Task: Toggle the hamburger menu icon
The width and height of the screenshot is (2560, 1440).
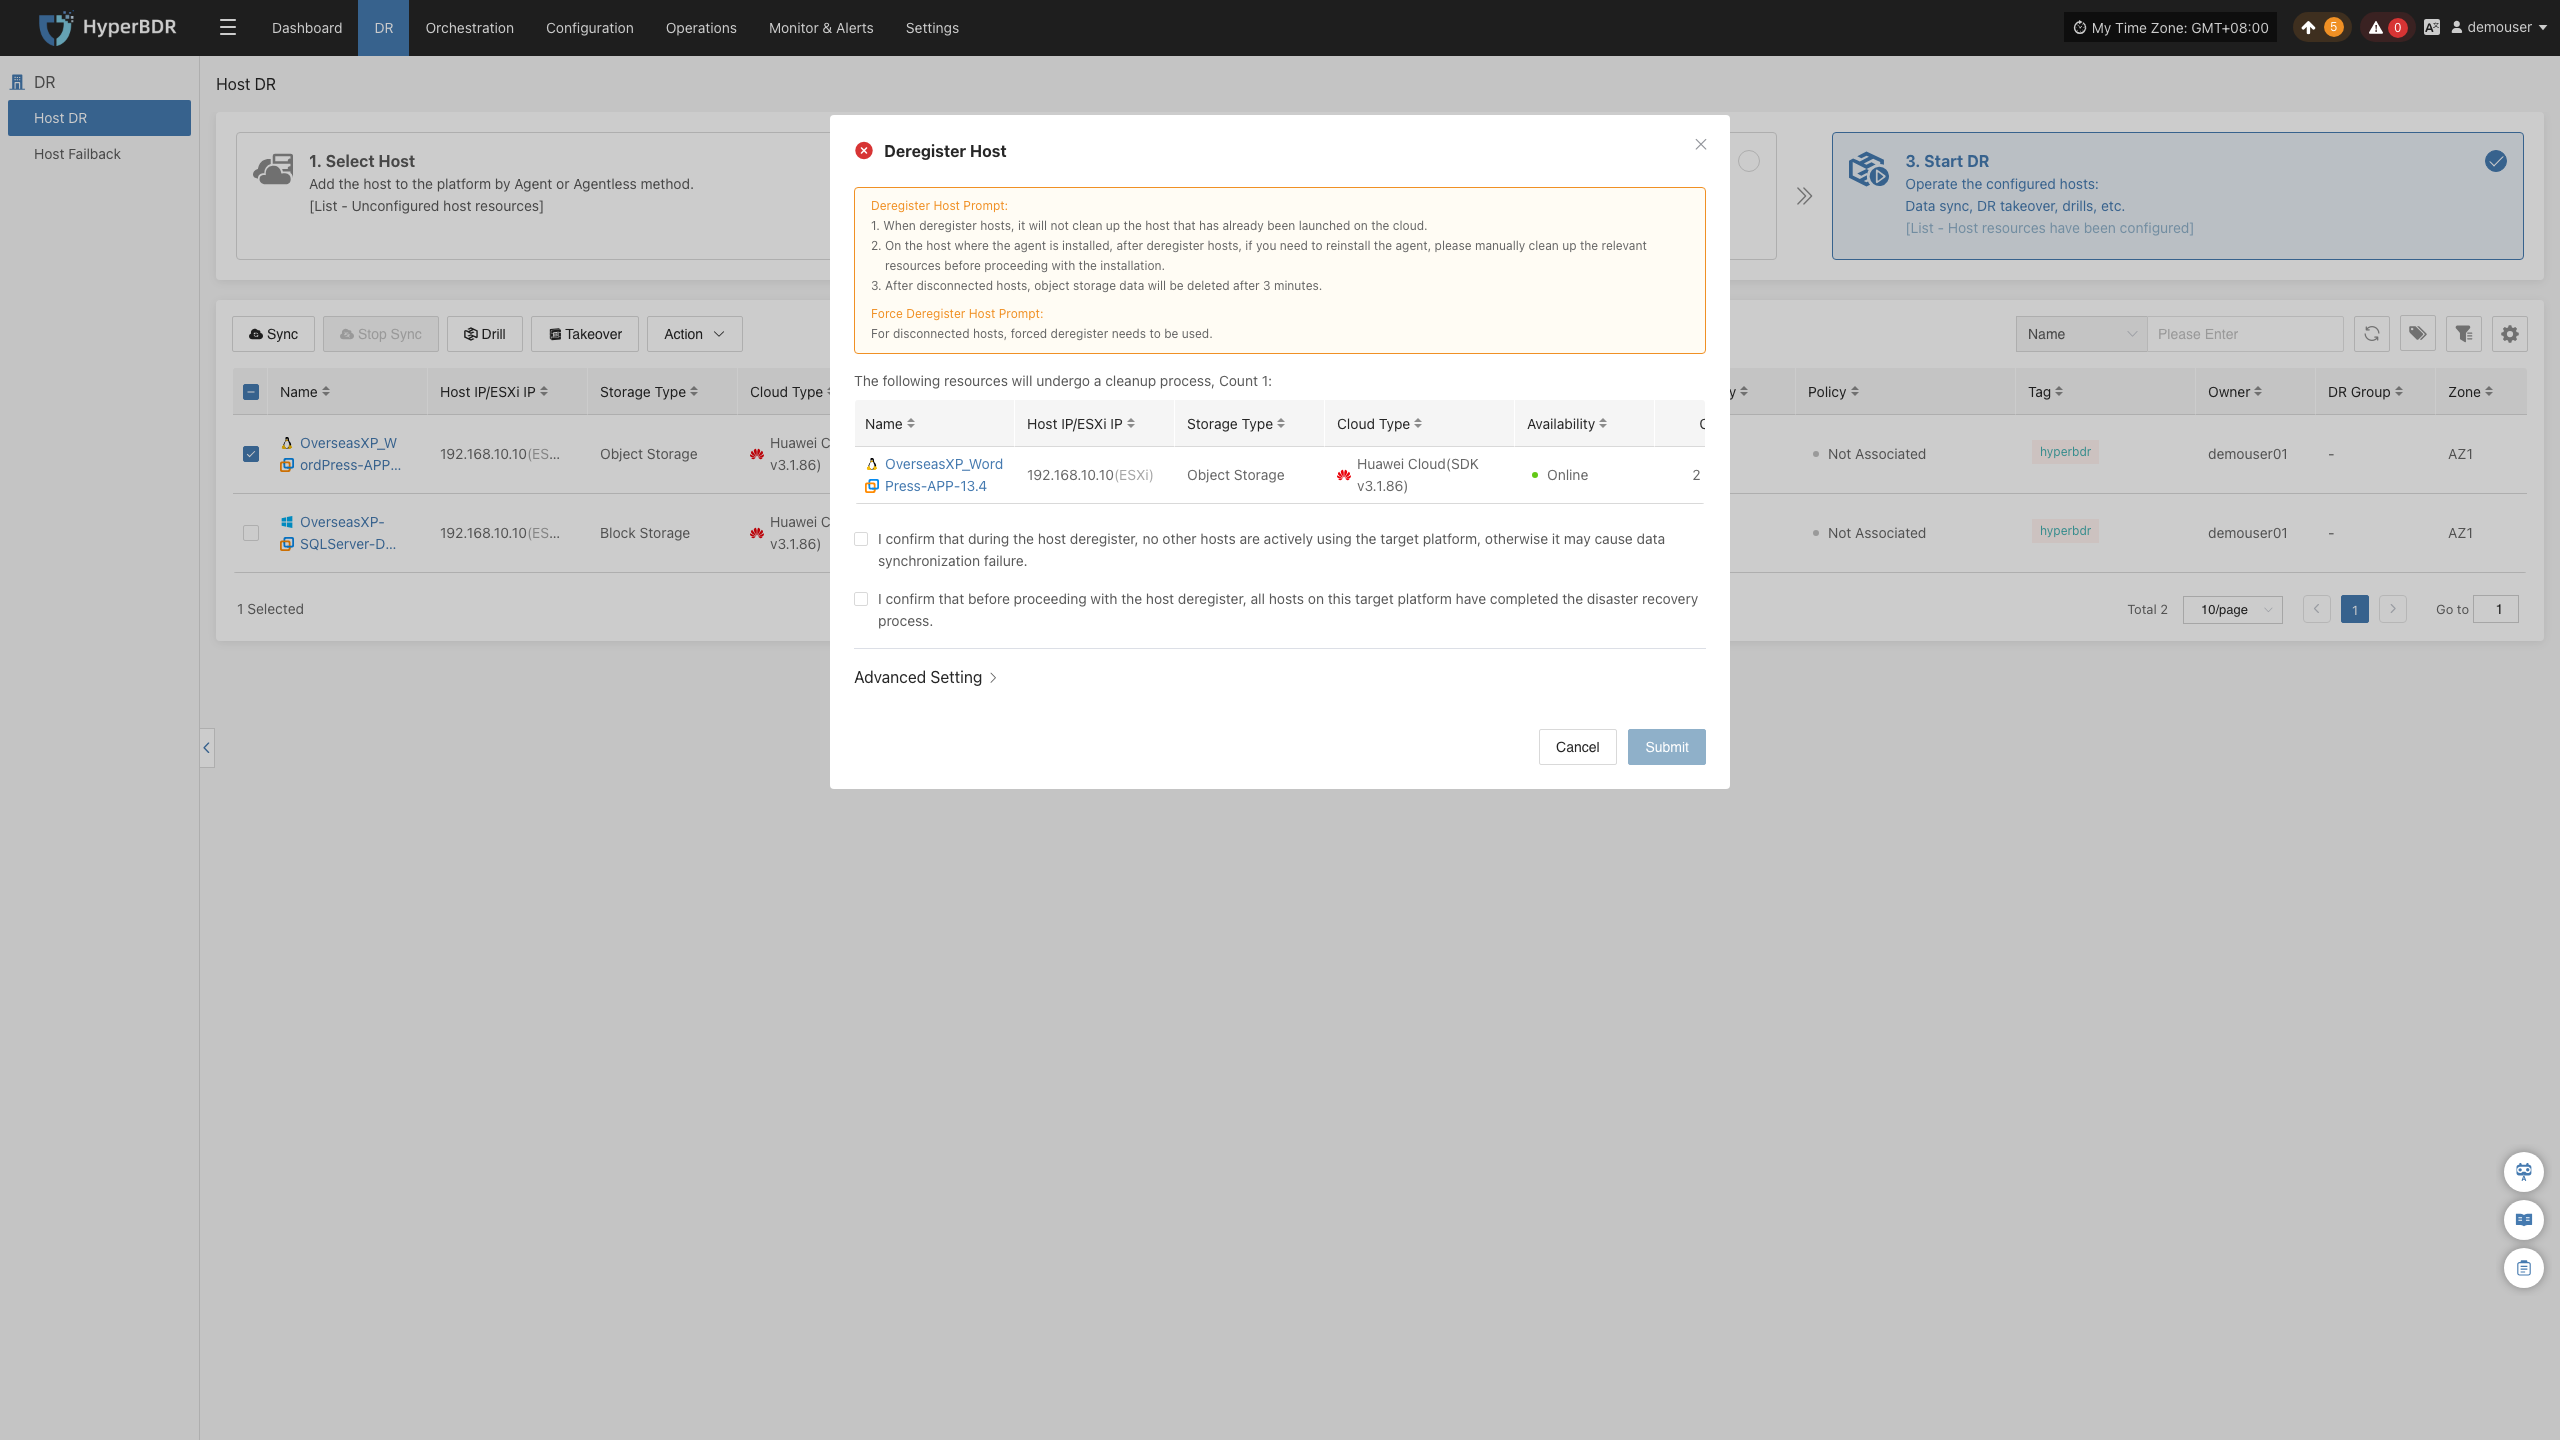Action: (x=228, y=28)
